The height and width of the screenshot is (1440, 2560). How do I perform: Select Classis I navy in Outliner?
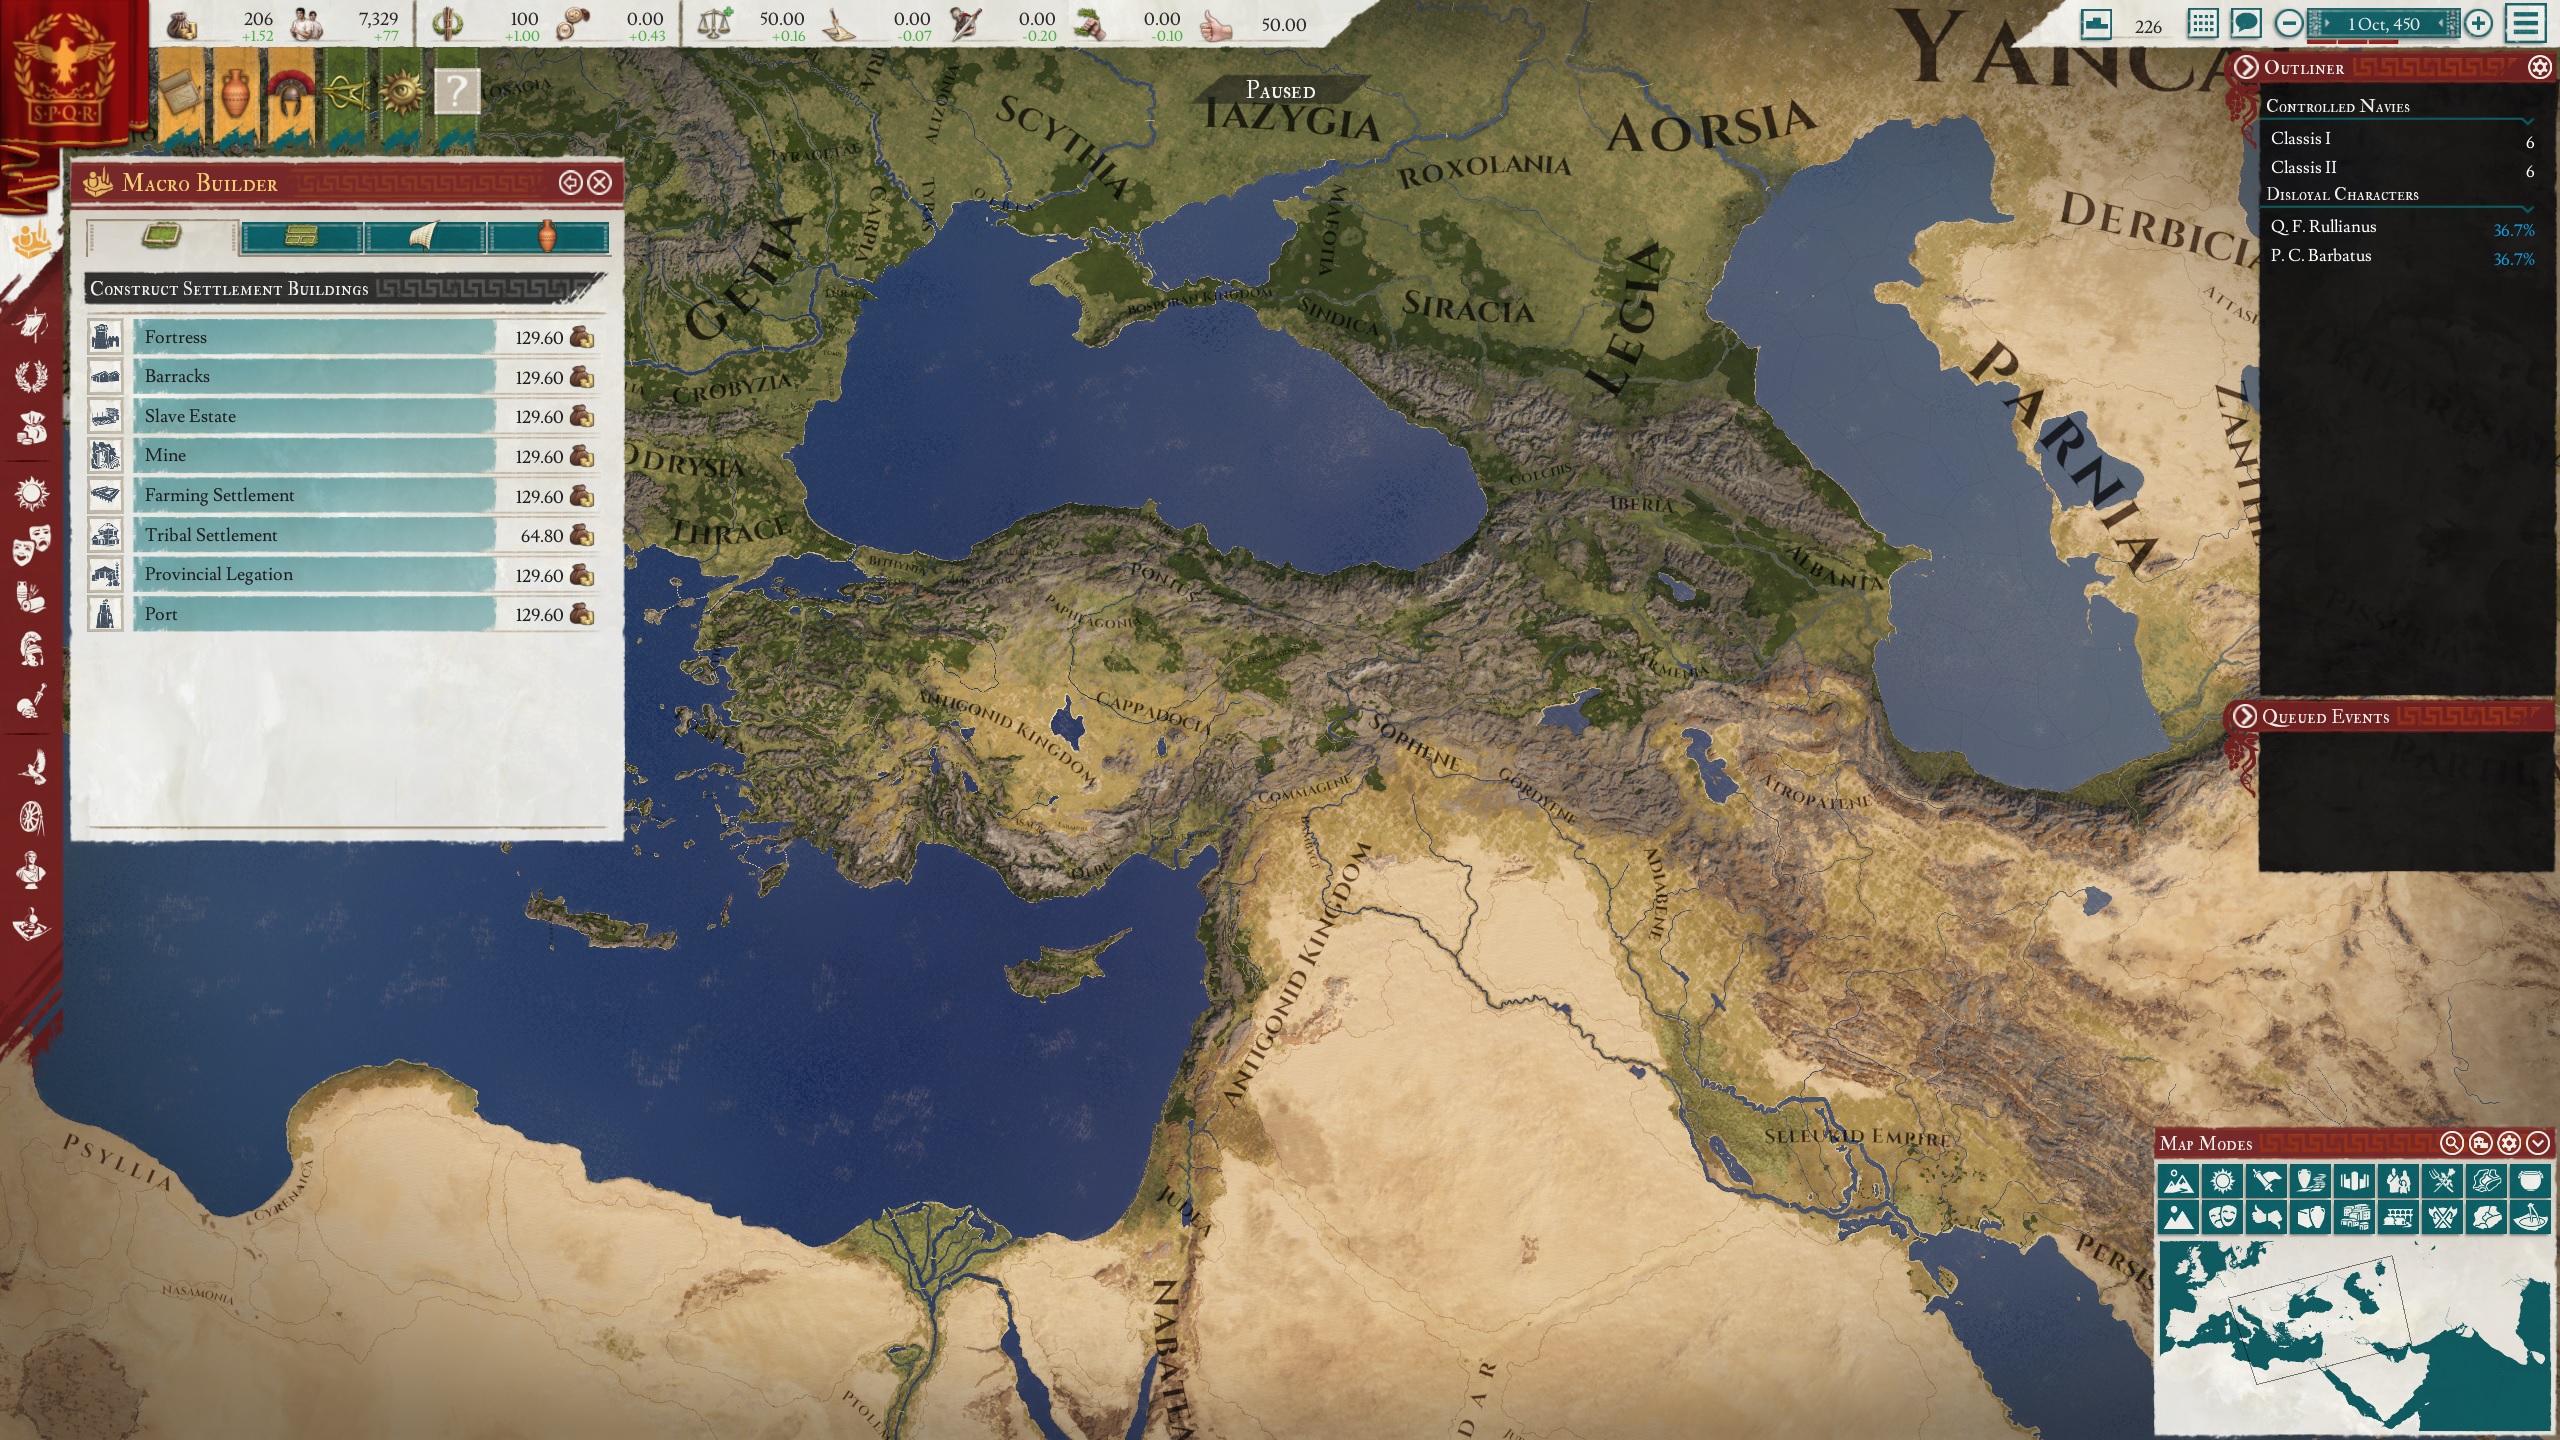tap(2401, 139)
